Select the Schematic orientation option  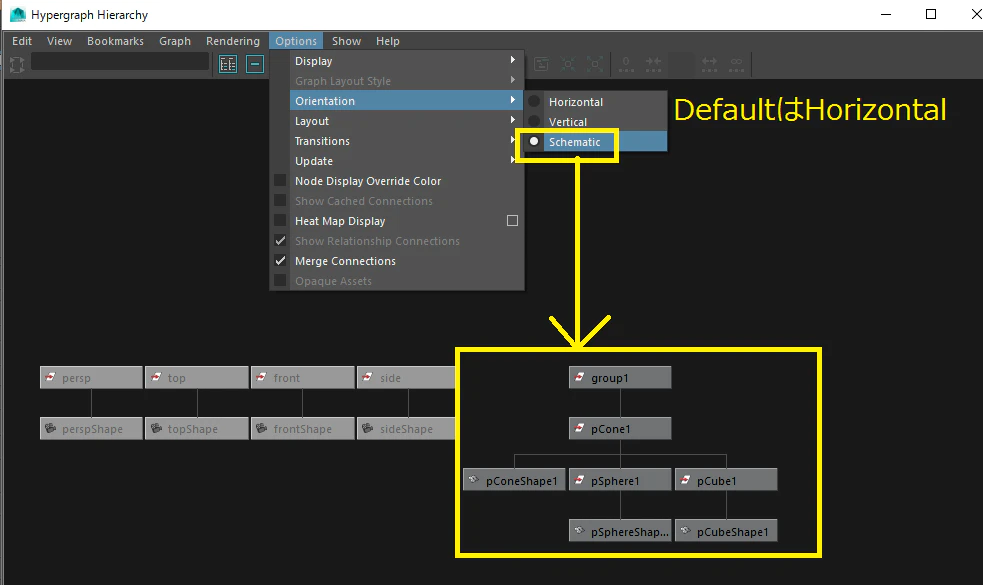[597, 142]
